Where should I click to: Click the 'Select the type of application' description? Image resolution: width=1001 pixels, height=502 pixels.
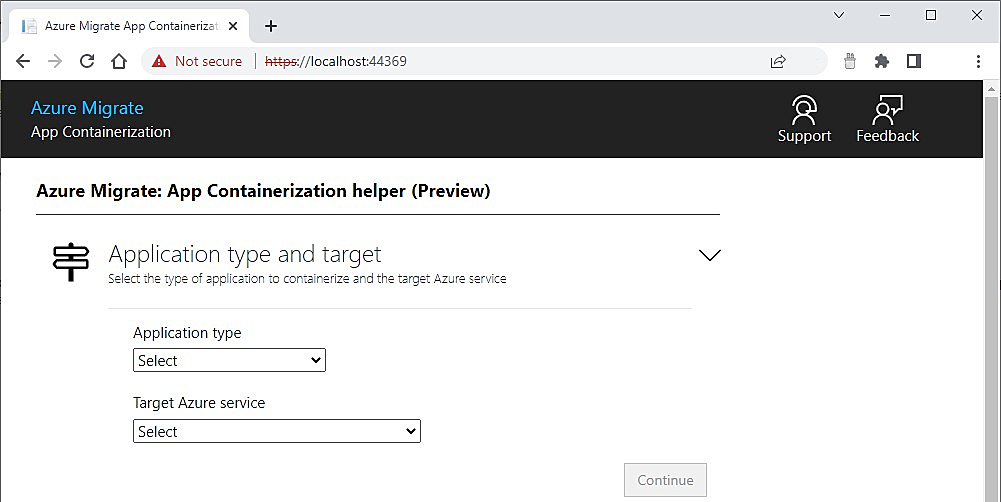click(307, 278)
